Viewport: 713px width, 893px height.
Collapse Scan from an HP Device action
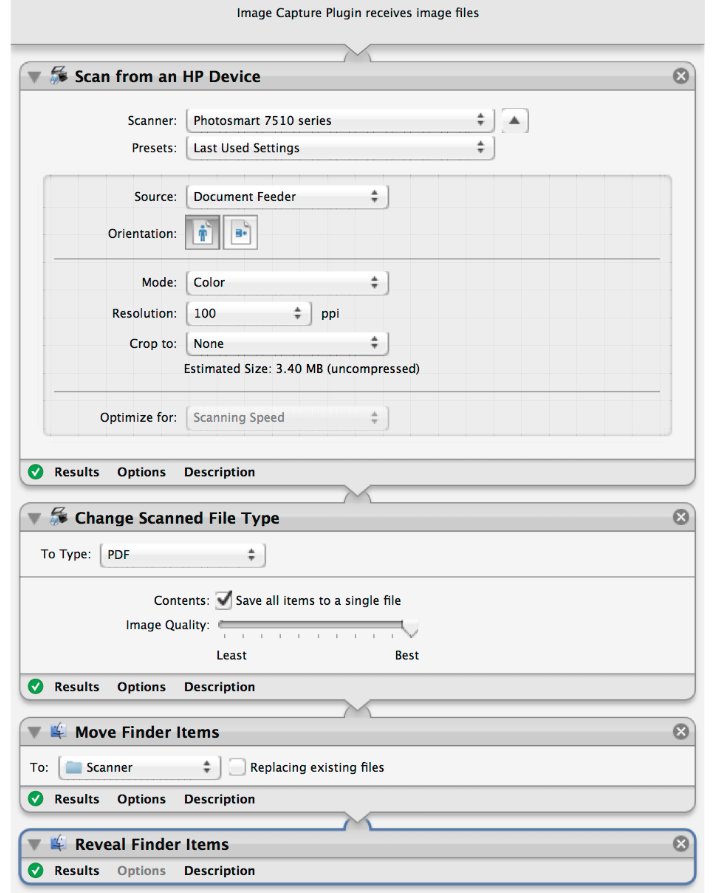[34, 77]
